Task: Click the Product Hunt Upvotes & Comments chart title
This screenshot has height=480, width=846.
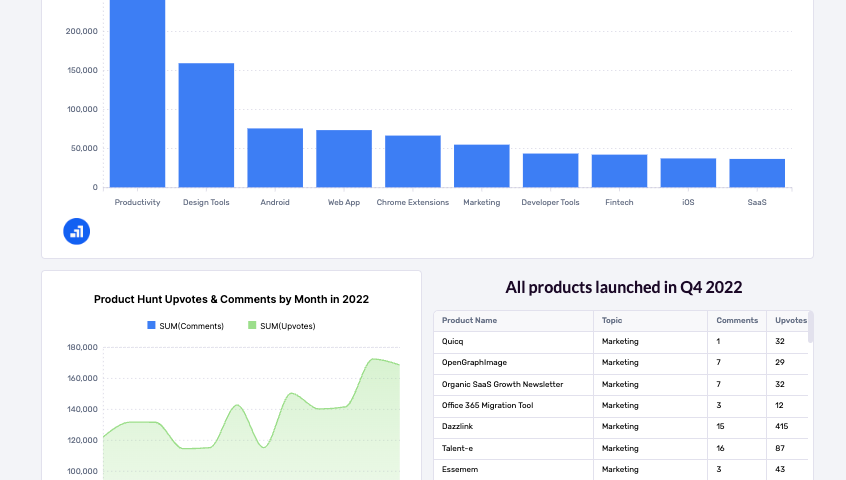Action: 231,299
